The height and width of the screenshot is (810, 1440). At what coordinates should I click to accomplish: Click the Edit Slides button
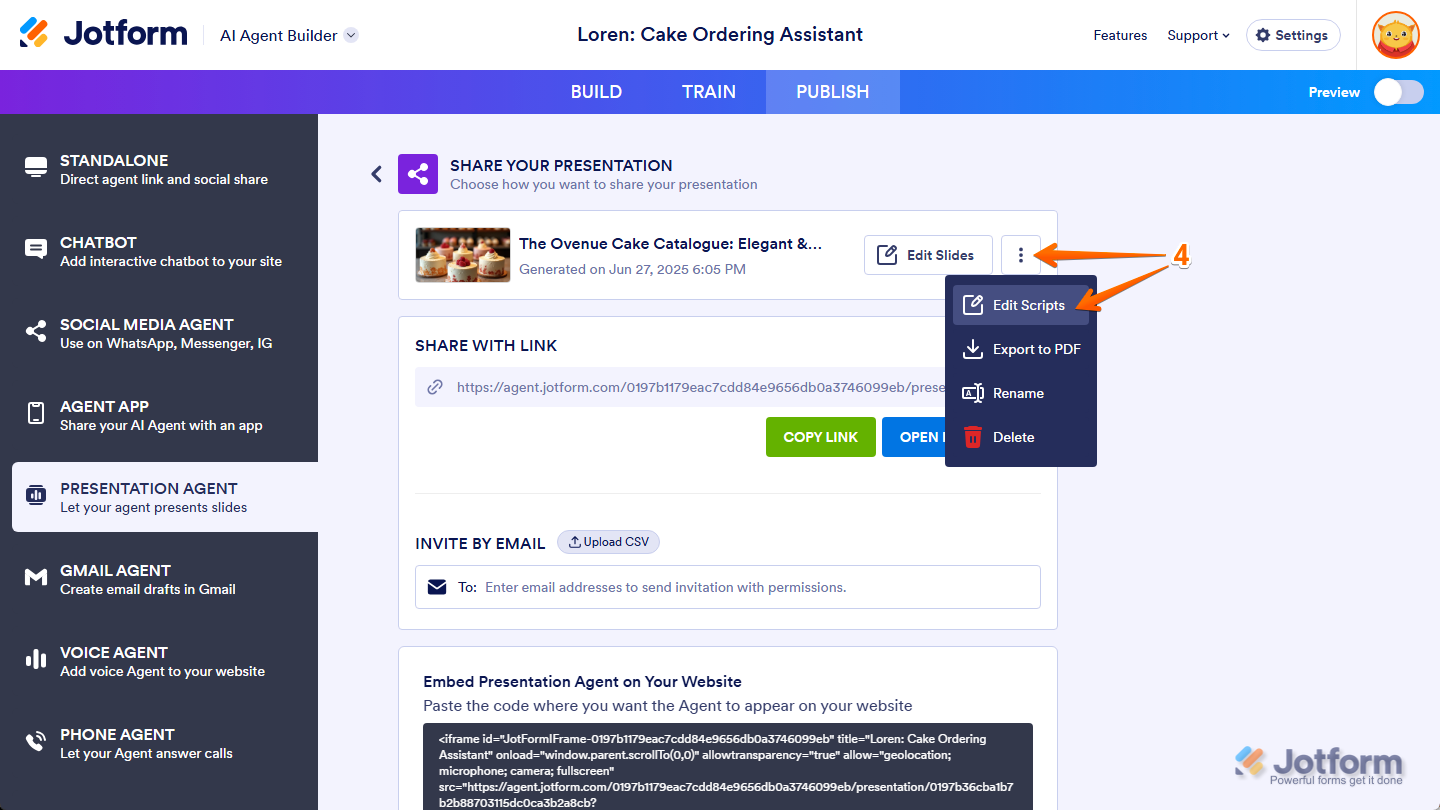928,255
